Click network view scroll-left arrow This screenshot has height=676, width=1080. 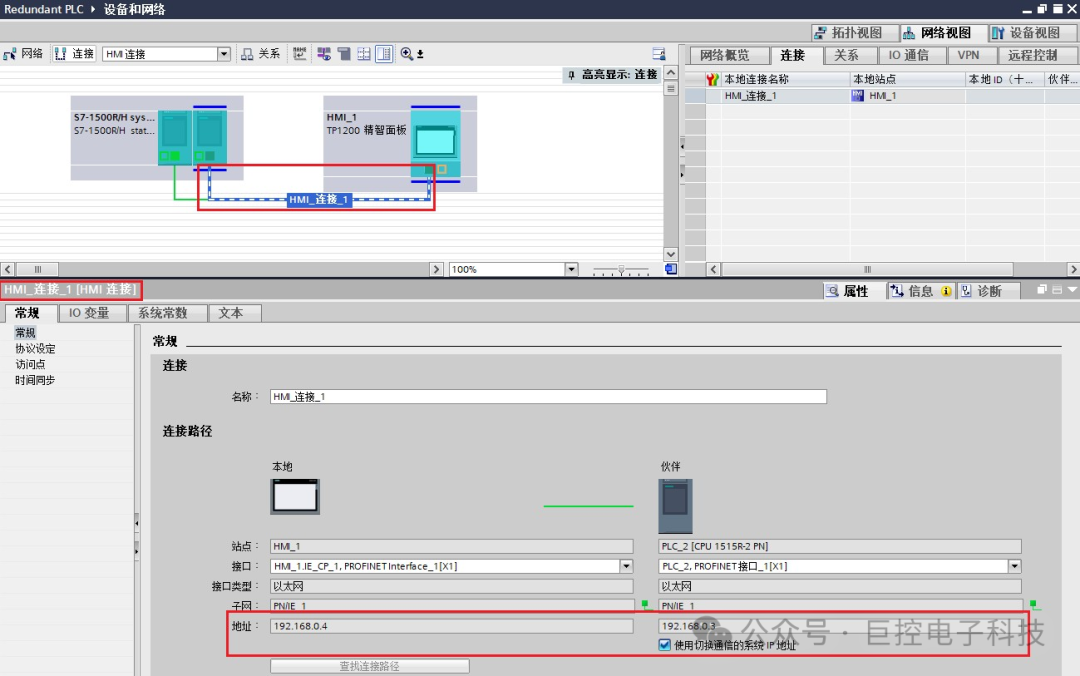[8, 269]
